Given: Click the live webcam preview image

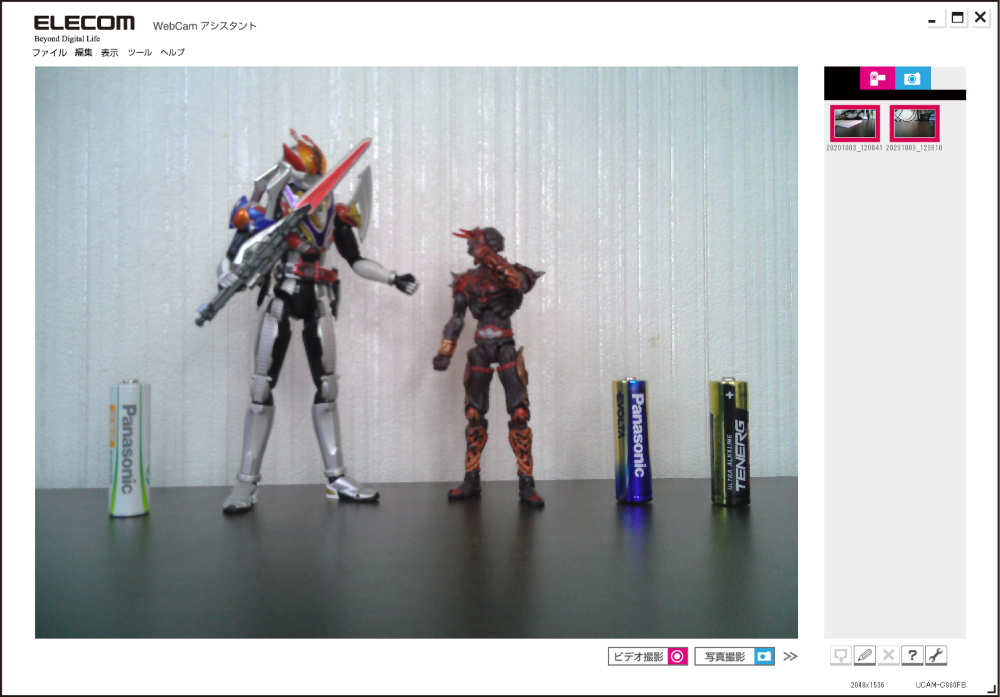Looking at the screenshot, I should (x=416, y=352).
